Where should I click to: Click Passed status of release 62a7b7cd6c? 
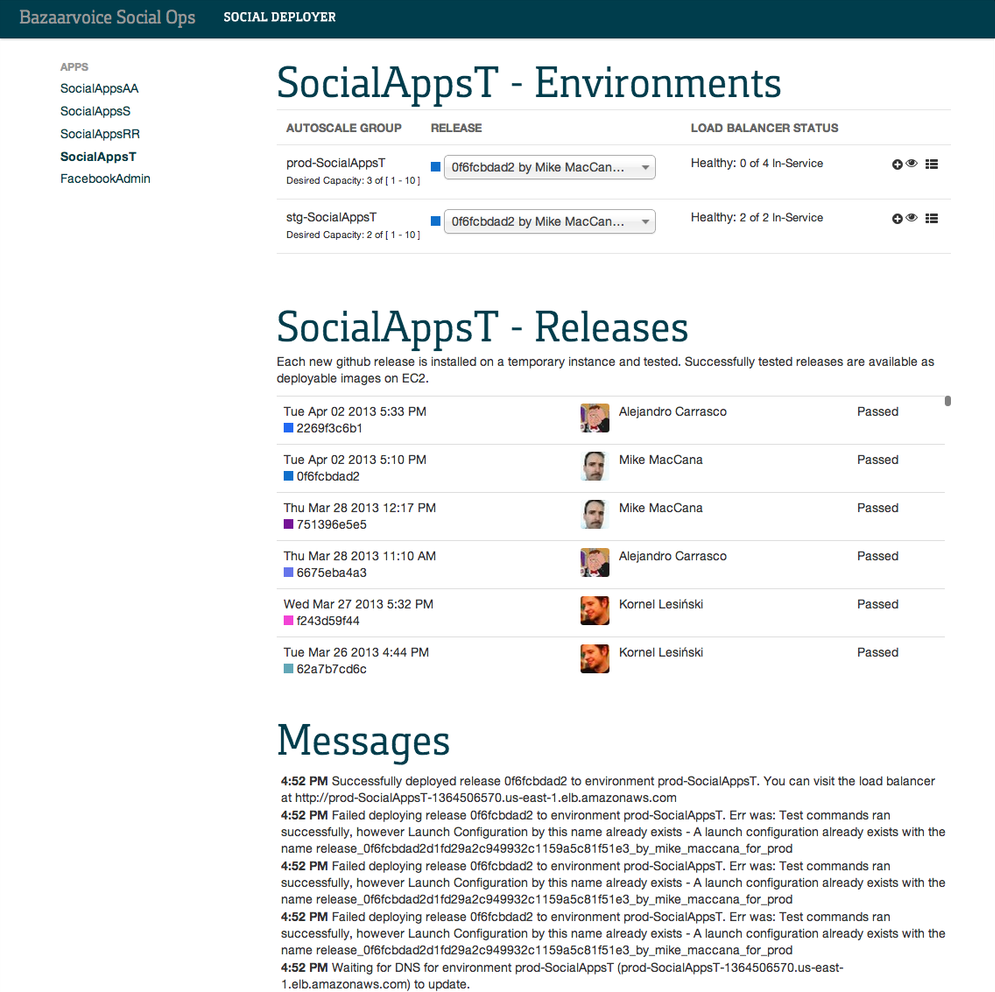878,652
